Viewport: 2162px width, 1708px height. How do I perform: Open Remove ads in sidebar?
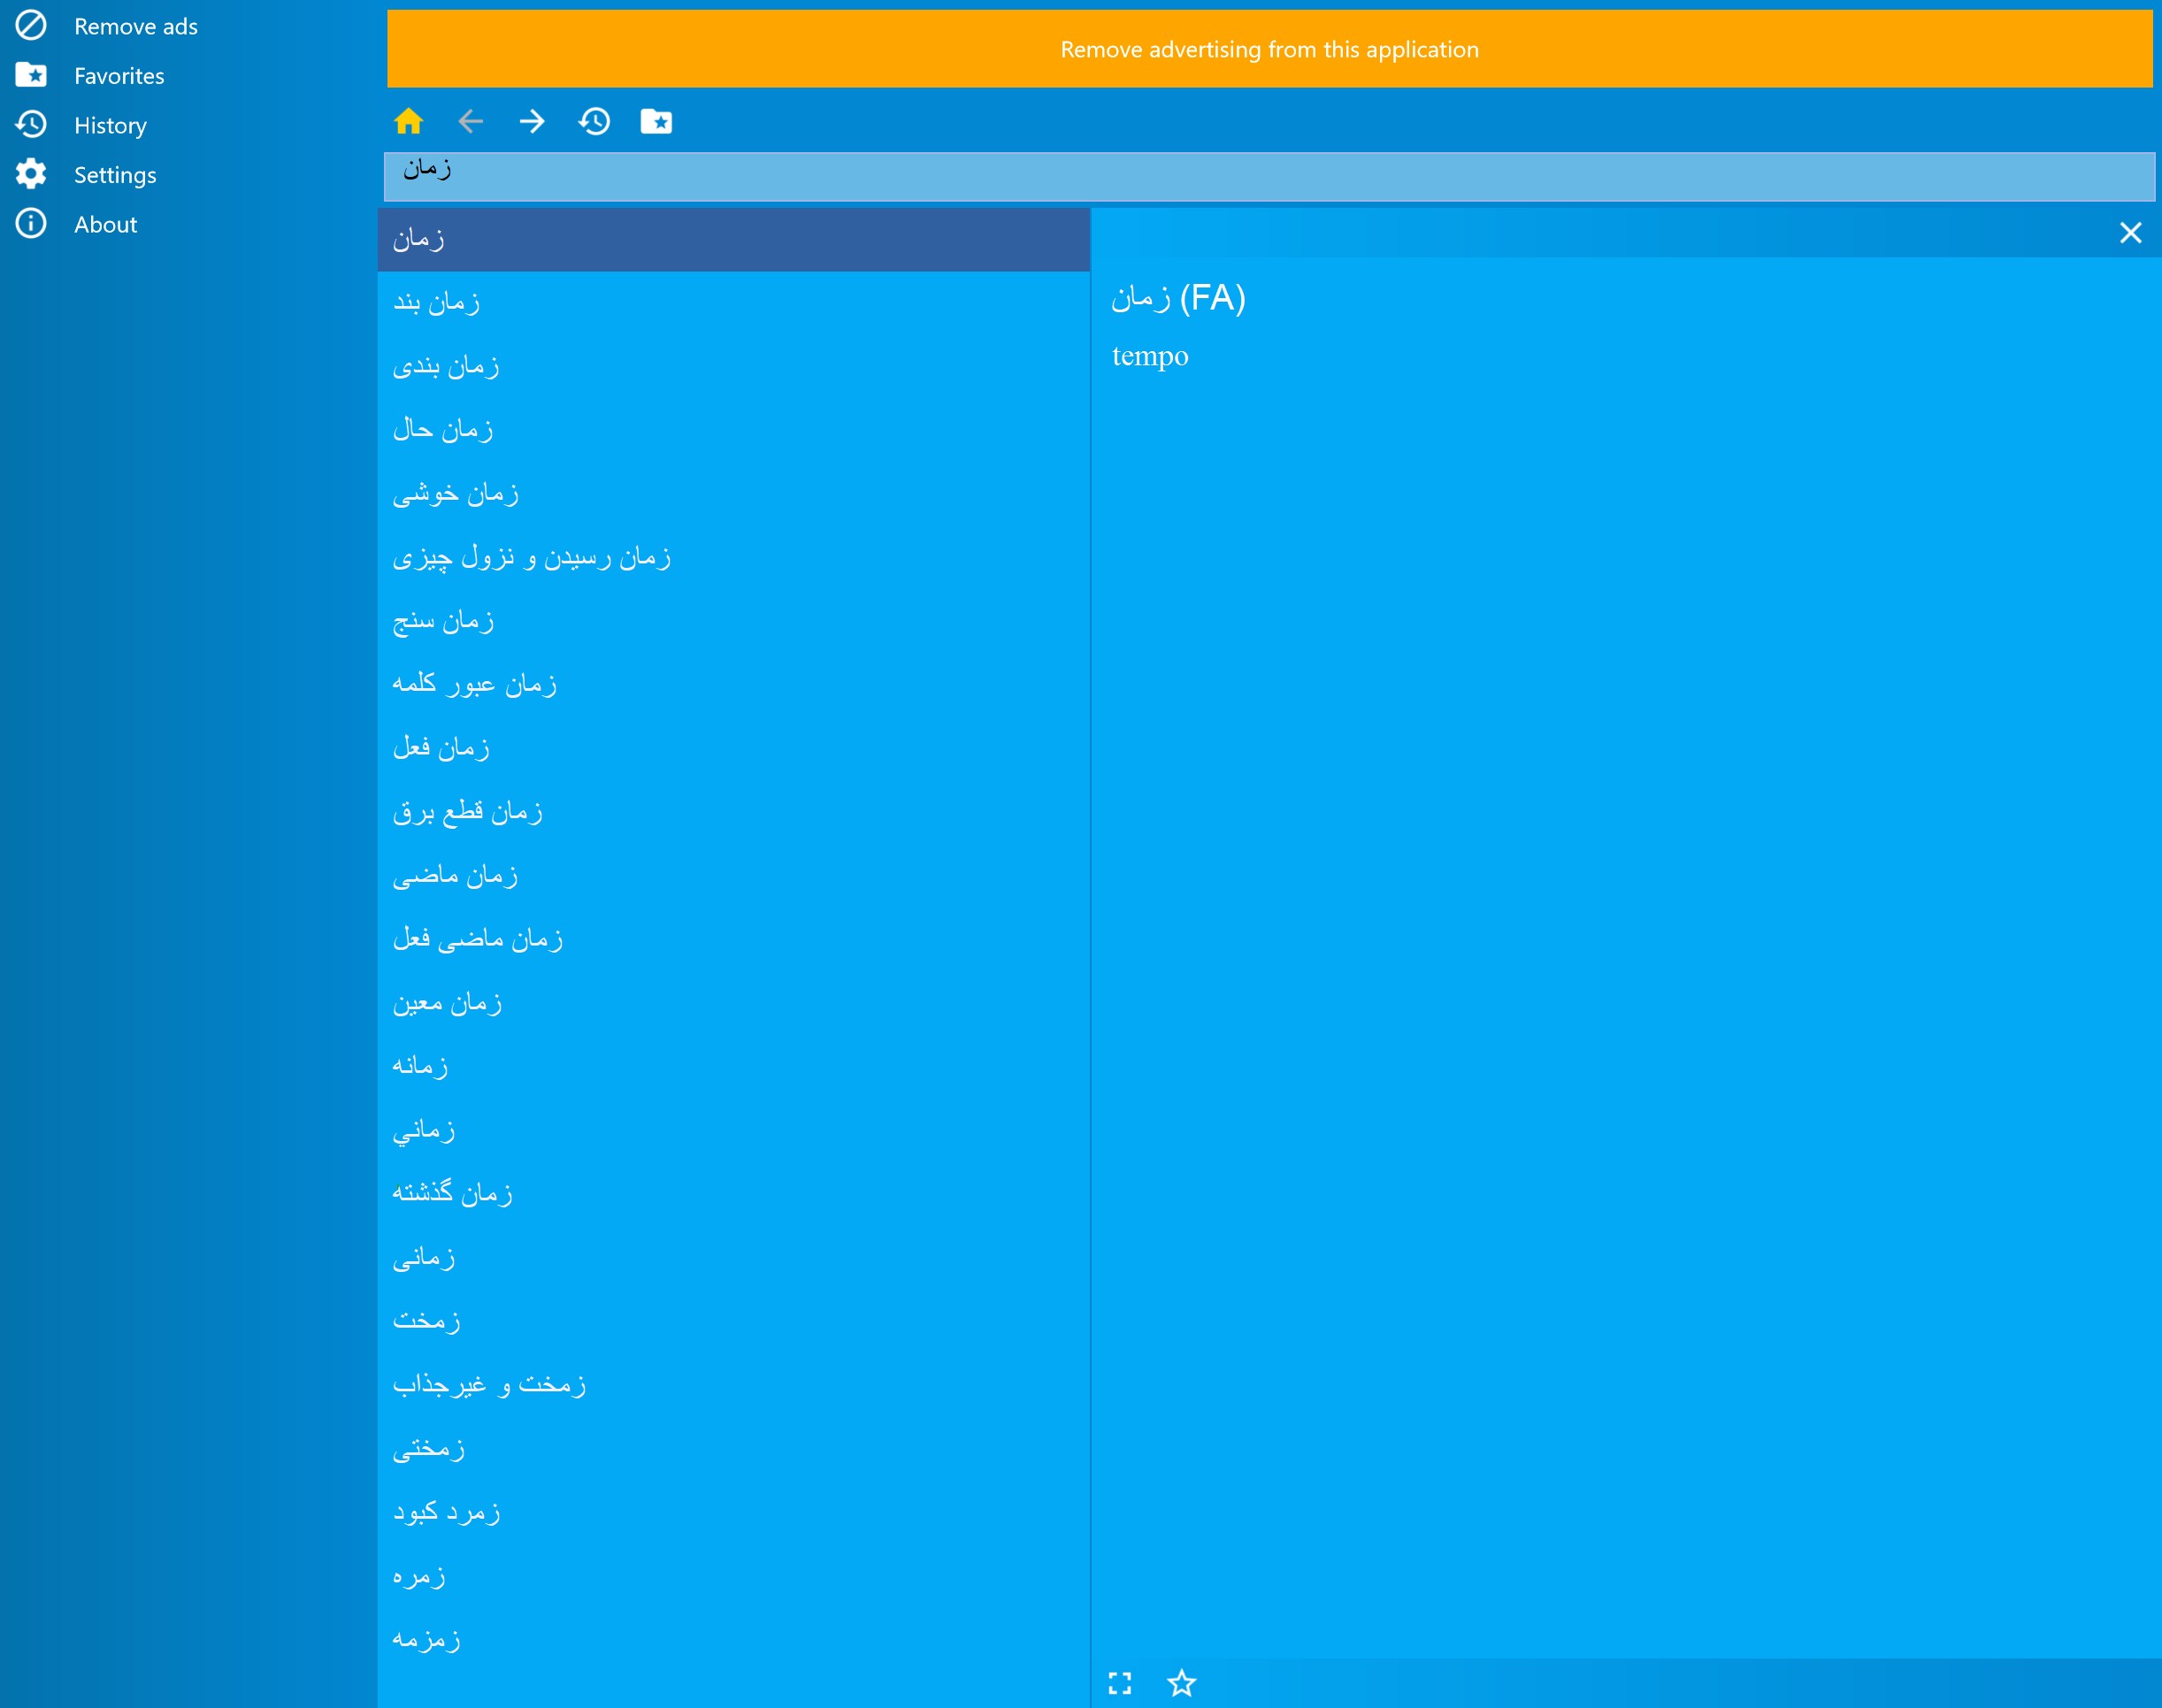(135, 26)
